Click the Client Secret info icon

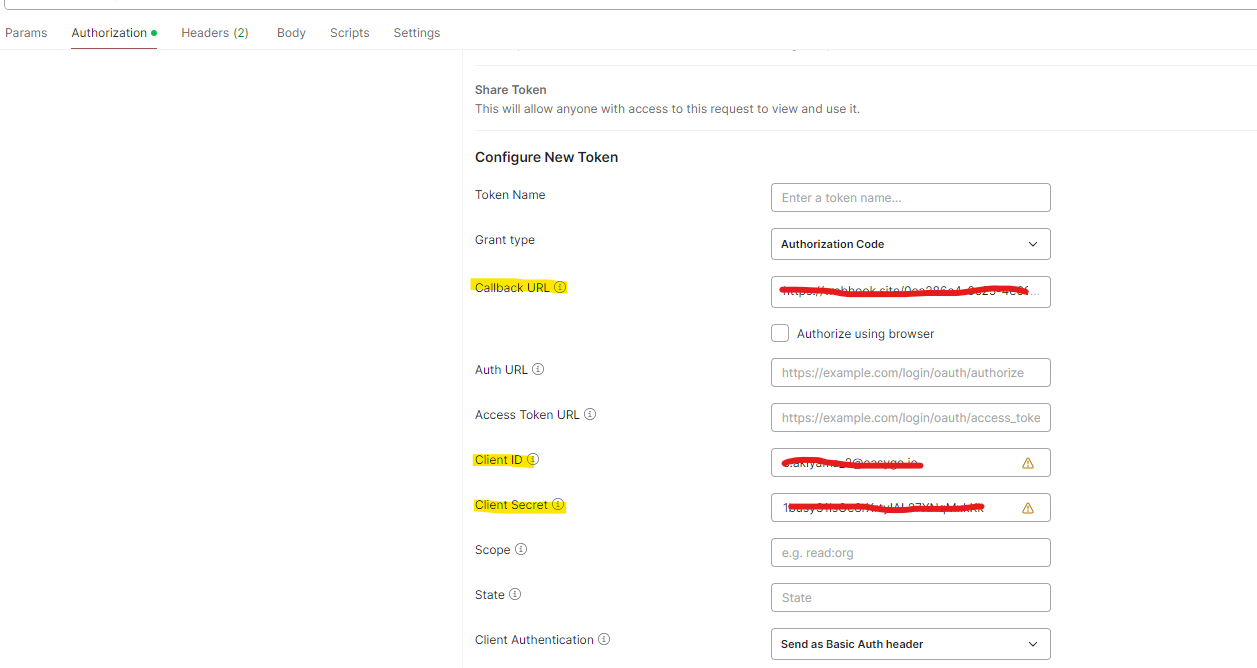click(x=559, y=505)
